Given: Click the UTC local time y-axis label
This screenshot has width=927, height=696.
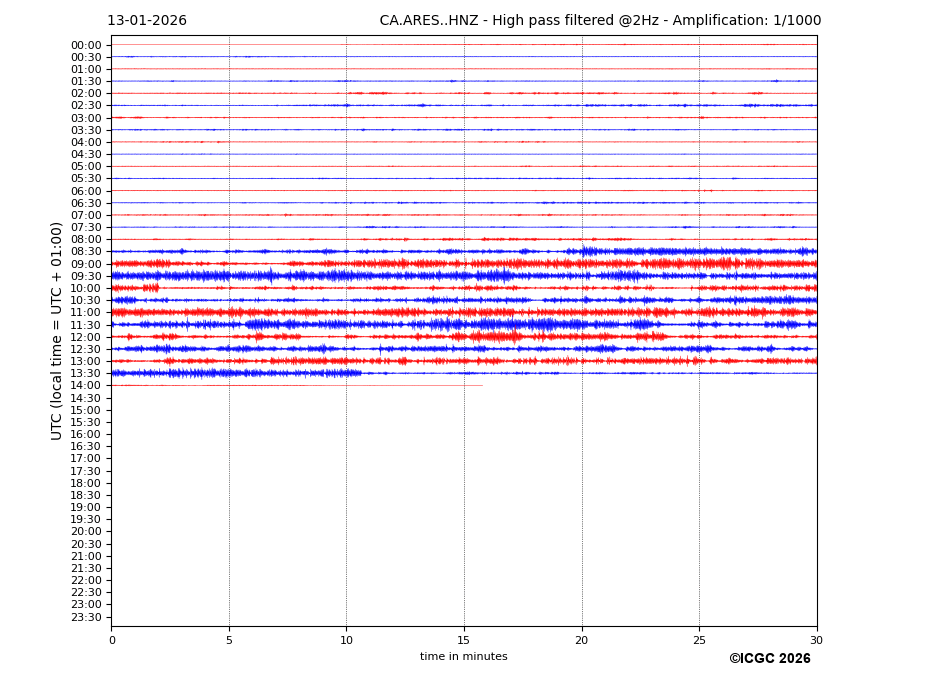Looking at the screenshot, I should (58, 331).
